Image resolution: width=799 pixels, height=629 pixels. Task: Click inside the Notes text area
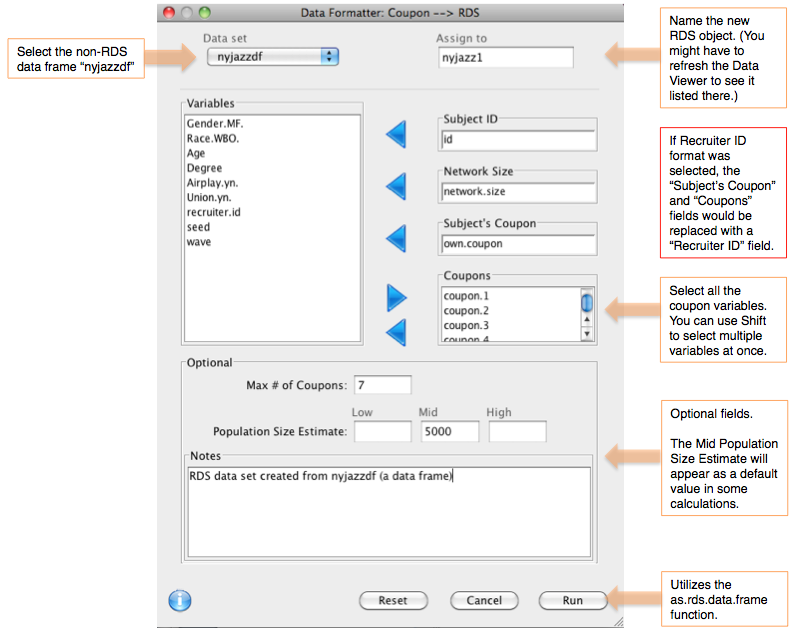389,512
